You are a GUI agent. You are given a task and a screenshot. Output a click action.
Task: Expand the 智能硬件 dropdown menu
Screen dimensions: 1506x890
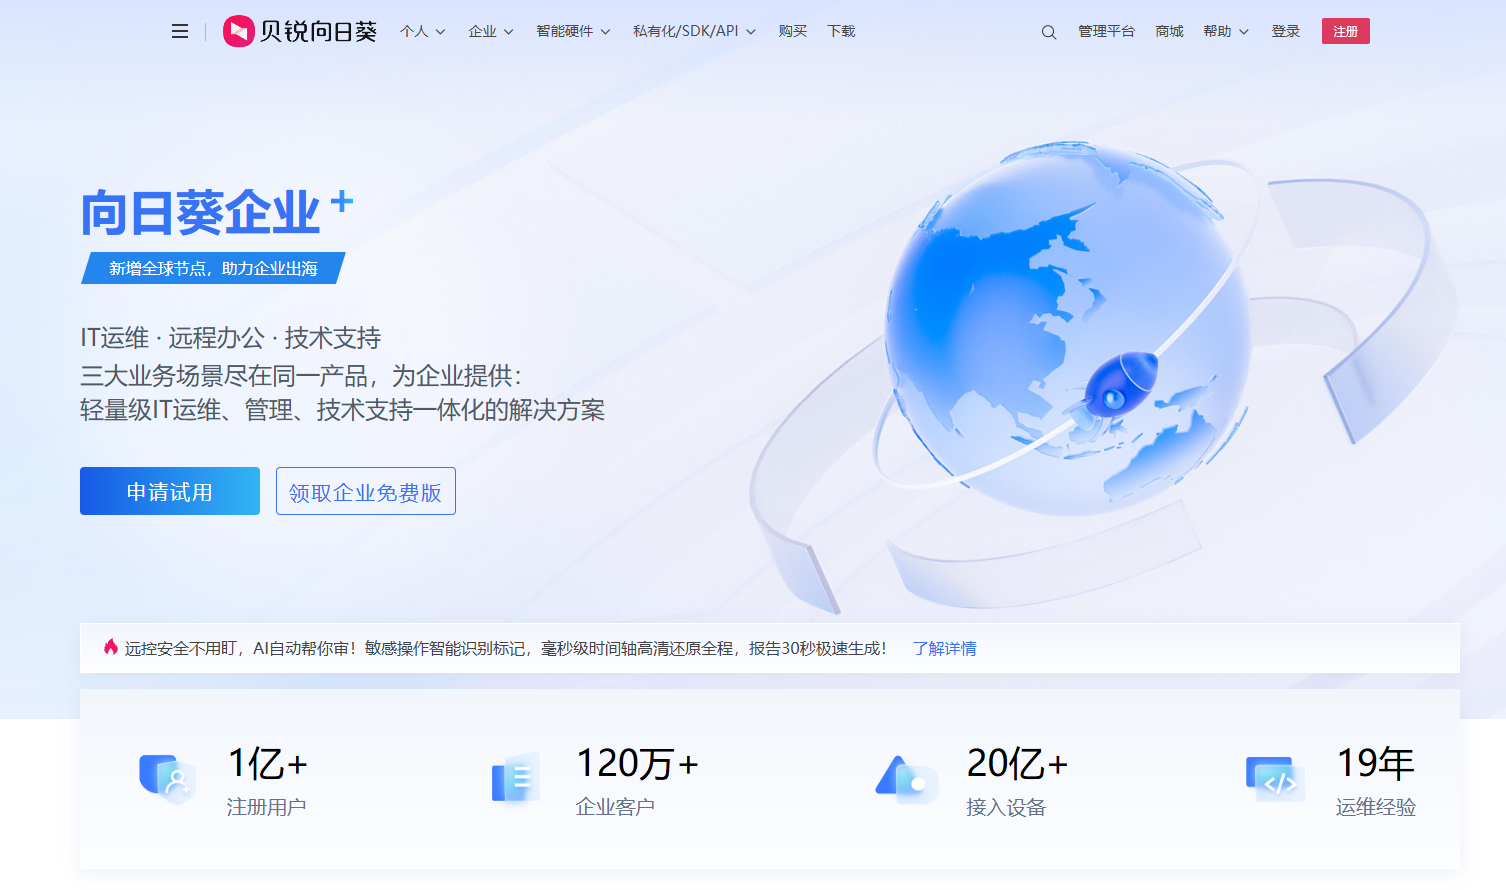(x=572, y=31)
